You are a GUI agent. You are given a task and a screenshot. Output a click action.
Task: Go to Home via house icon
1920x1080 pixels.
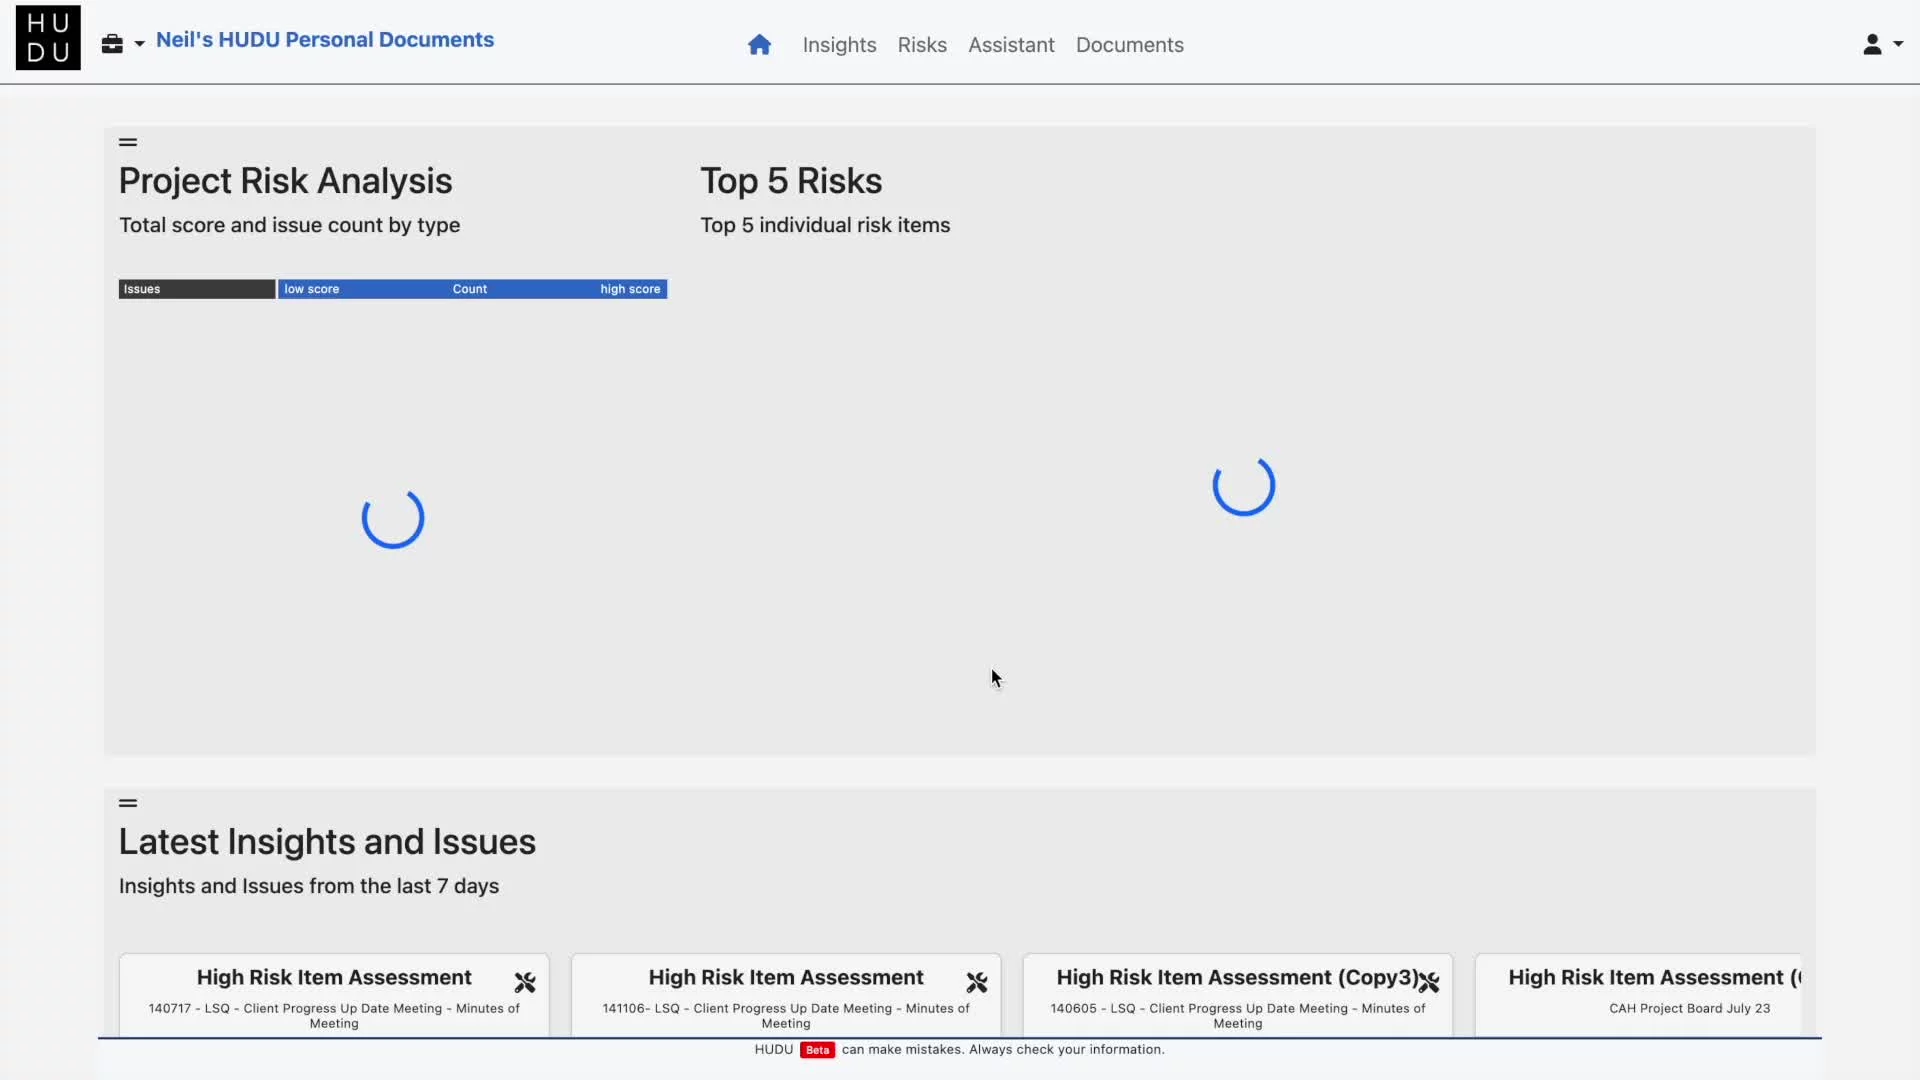tap(759, 45)
